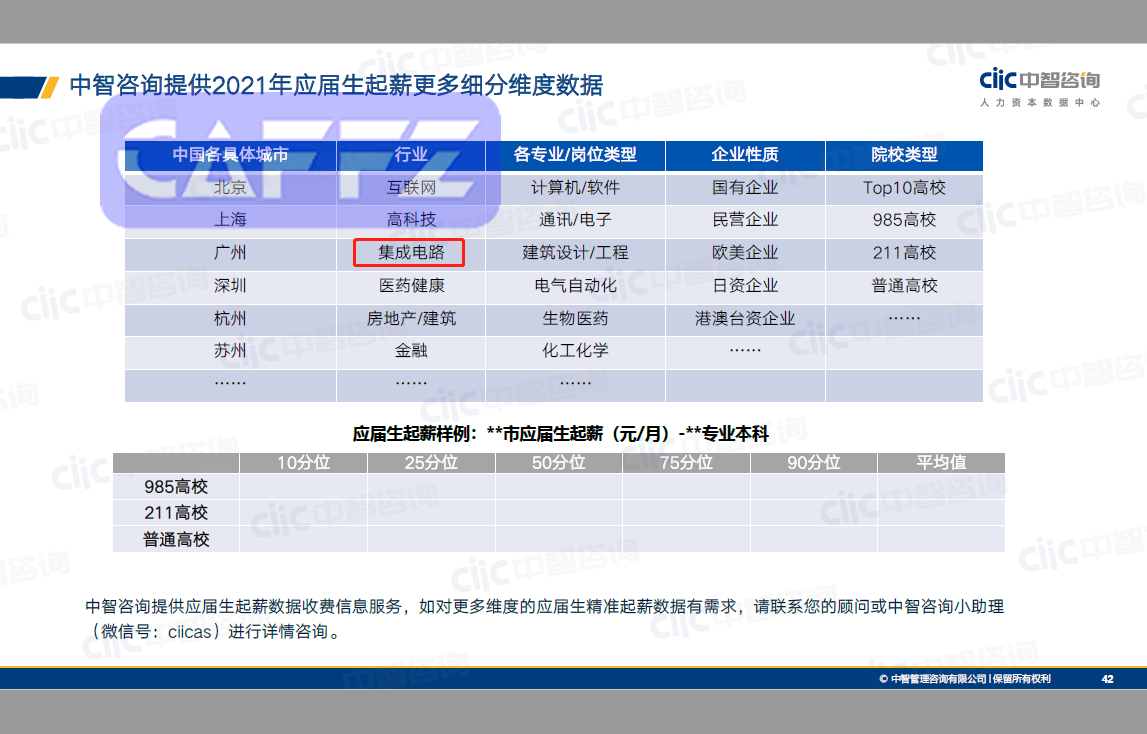This screenshot has width=1147, height=734.
Task: Select the 中国各具体城市 column header
Action: pos(230,155)
